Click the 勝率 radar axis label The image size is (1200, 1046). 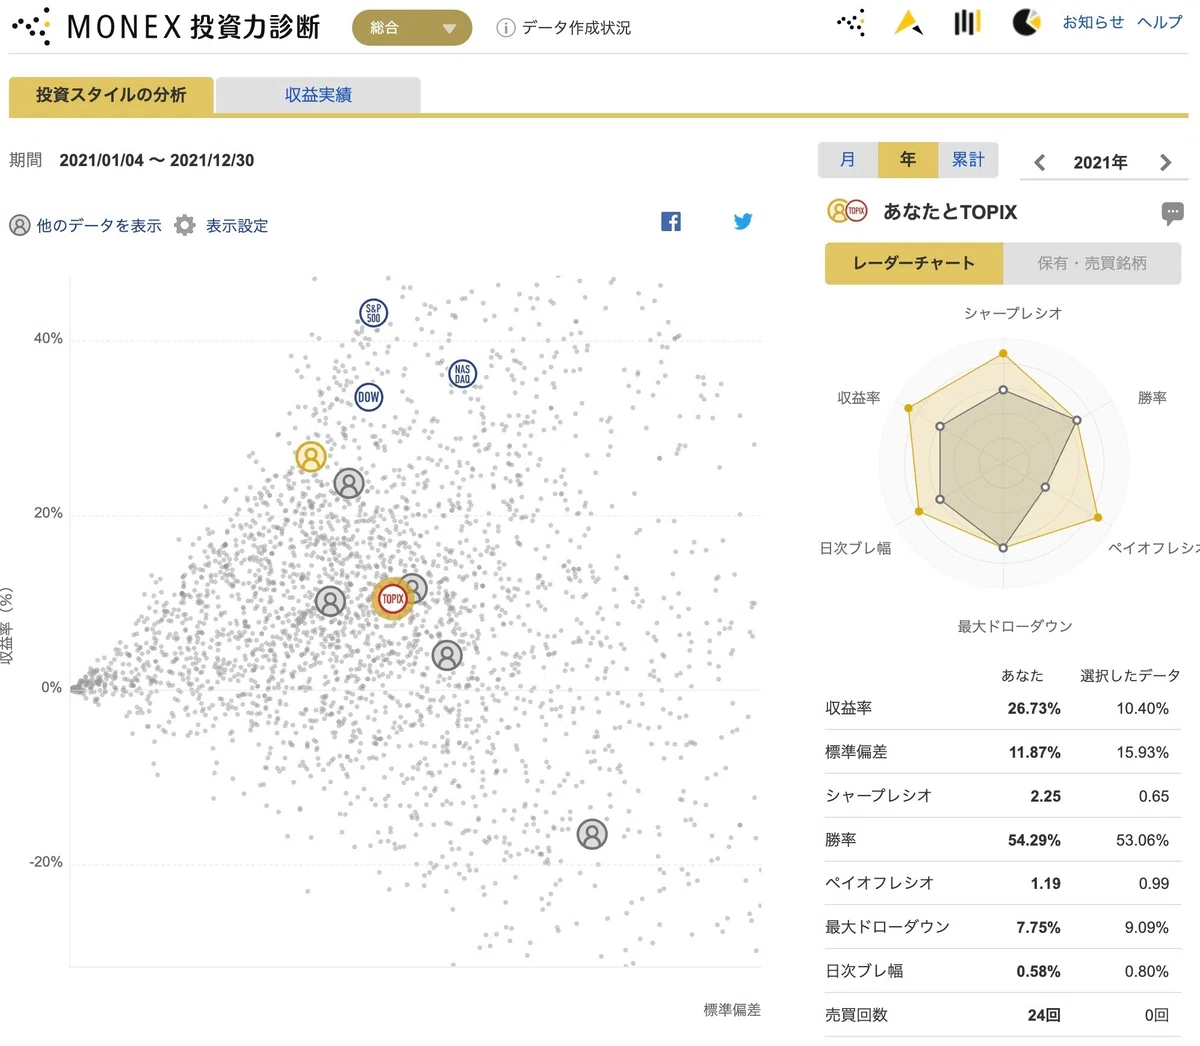pyautogui.click(x=1152, y=398)
